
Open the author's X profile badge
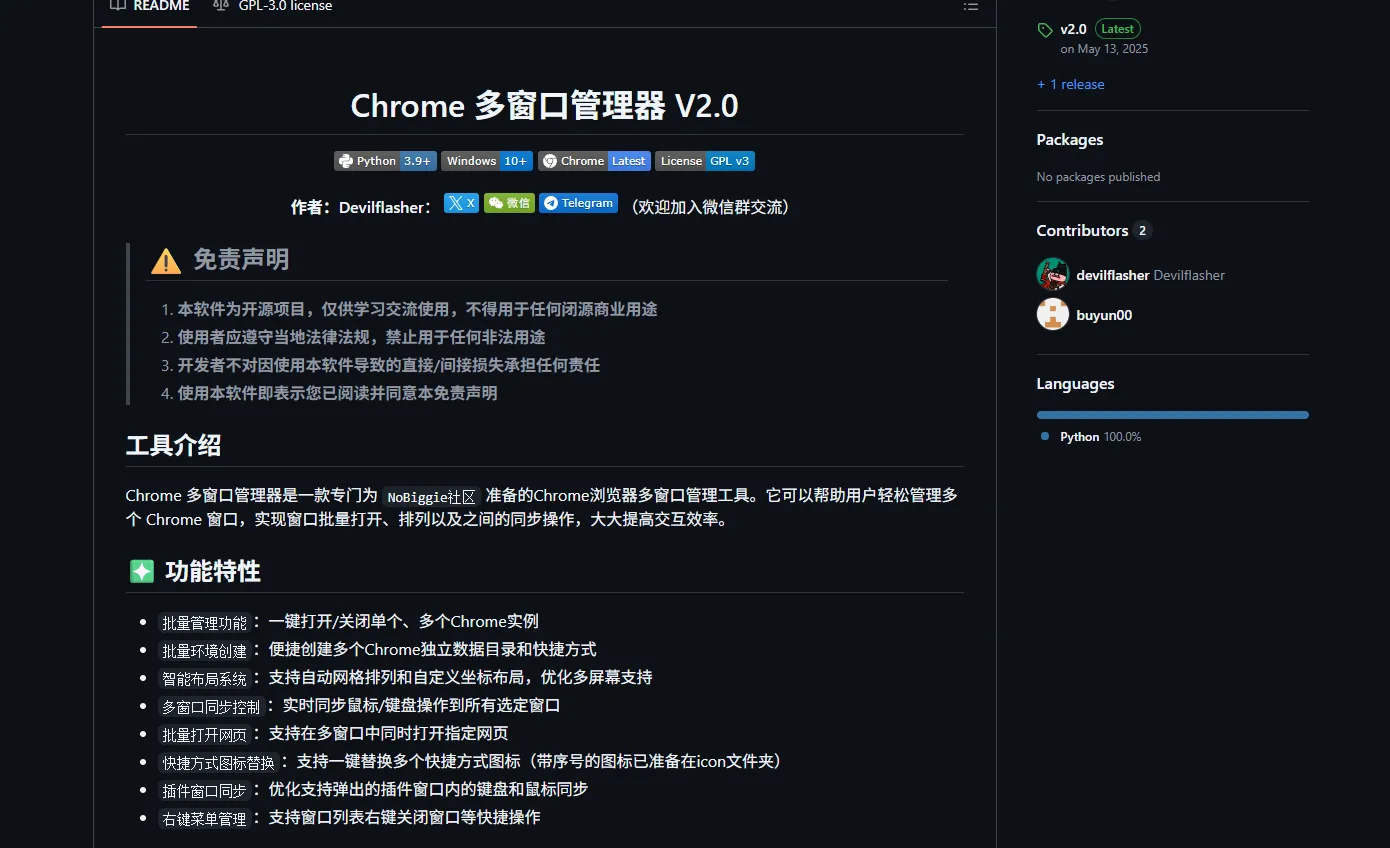(460, 202)
